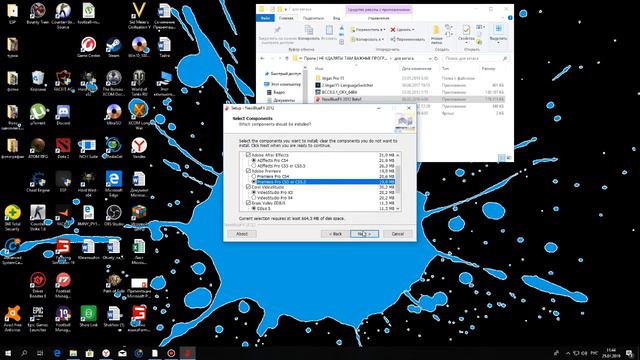This screenshot has width=640, height=360.
Task: Select the uTorrent desktop icon
Action: click(x=38, y=115)
